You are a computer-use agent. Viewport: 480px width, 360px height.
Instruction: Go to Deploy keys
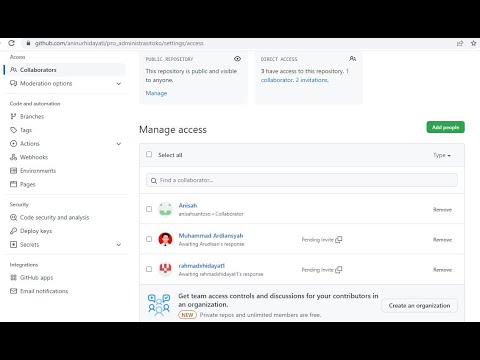pos(36,231)
